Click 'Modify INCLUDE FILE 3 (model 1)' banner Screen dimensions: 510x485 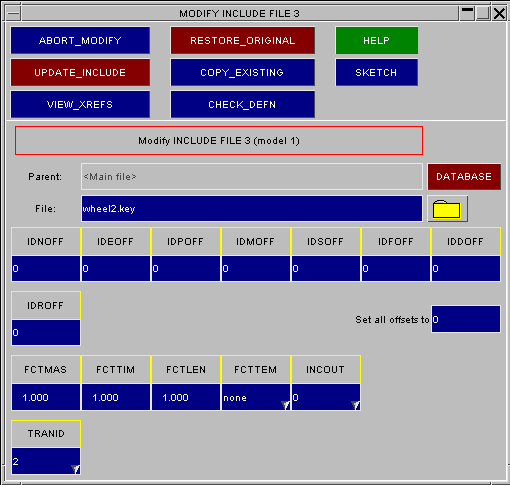[x=219, y=141]
